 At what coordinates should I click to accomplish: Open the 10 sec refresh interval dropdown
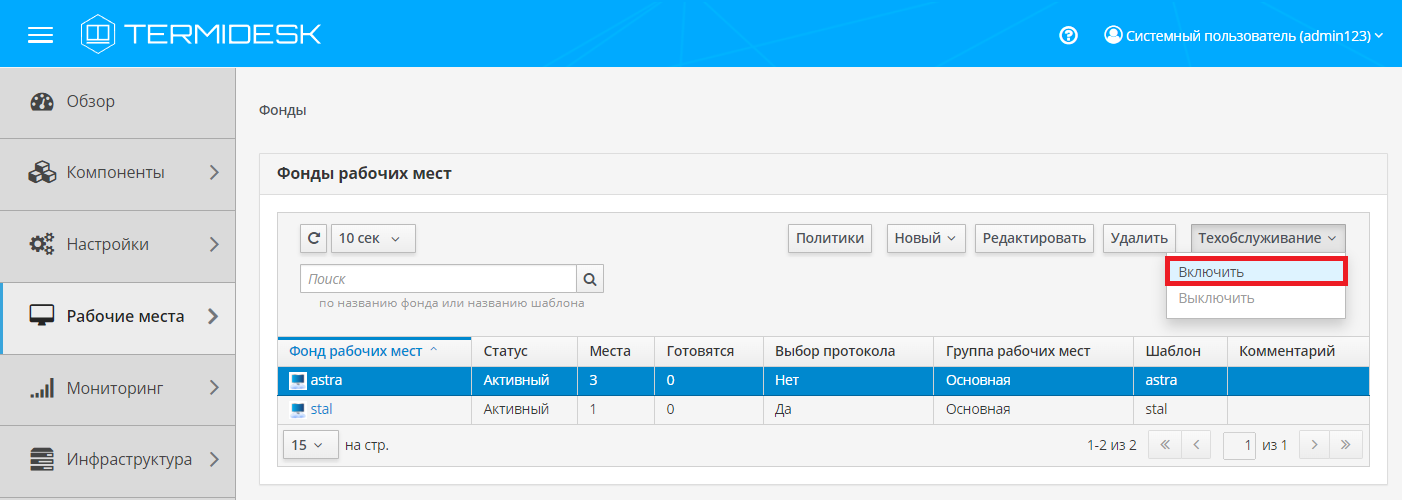[x=372, y=238]
